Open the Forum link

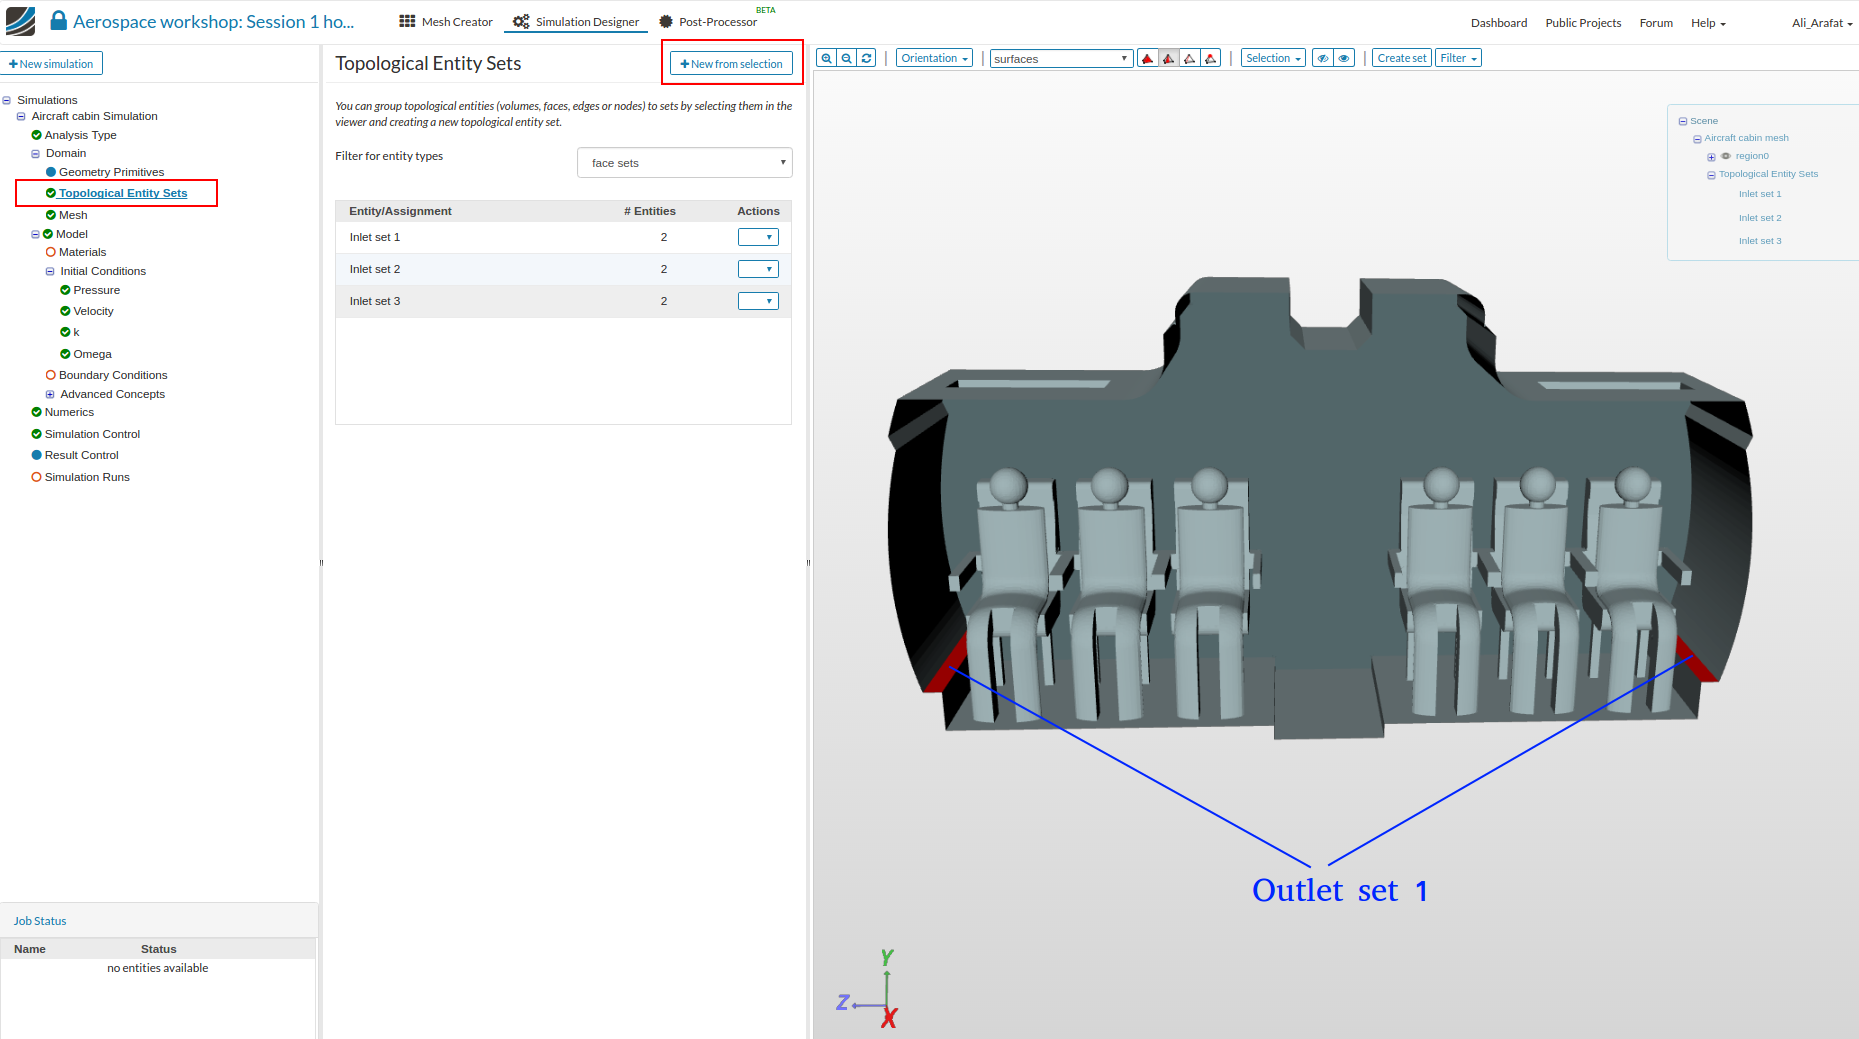coord(1656,23)
